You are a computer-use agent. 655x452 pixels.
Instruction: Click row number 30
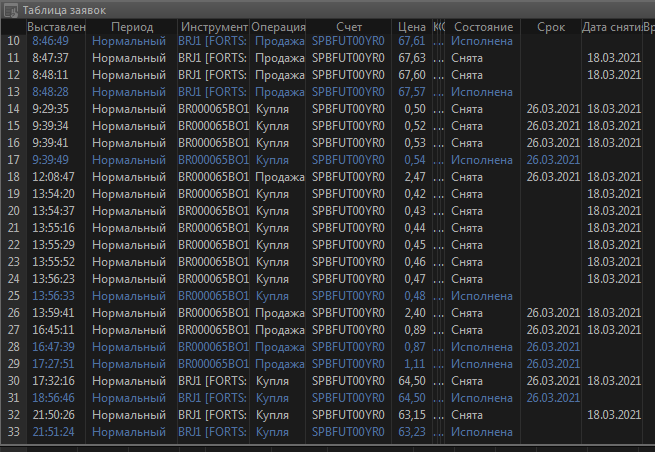(13, 381)
